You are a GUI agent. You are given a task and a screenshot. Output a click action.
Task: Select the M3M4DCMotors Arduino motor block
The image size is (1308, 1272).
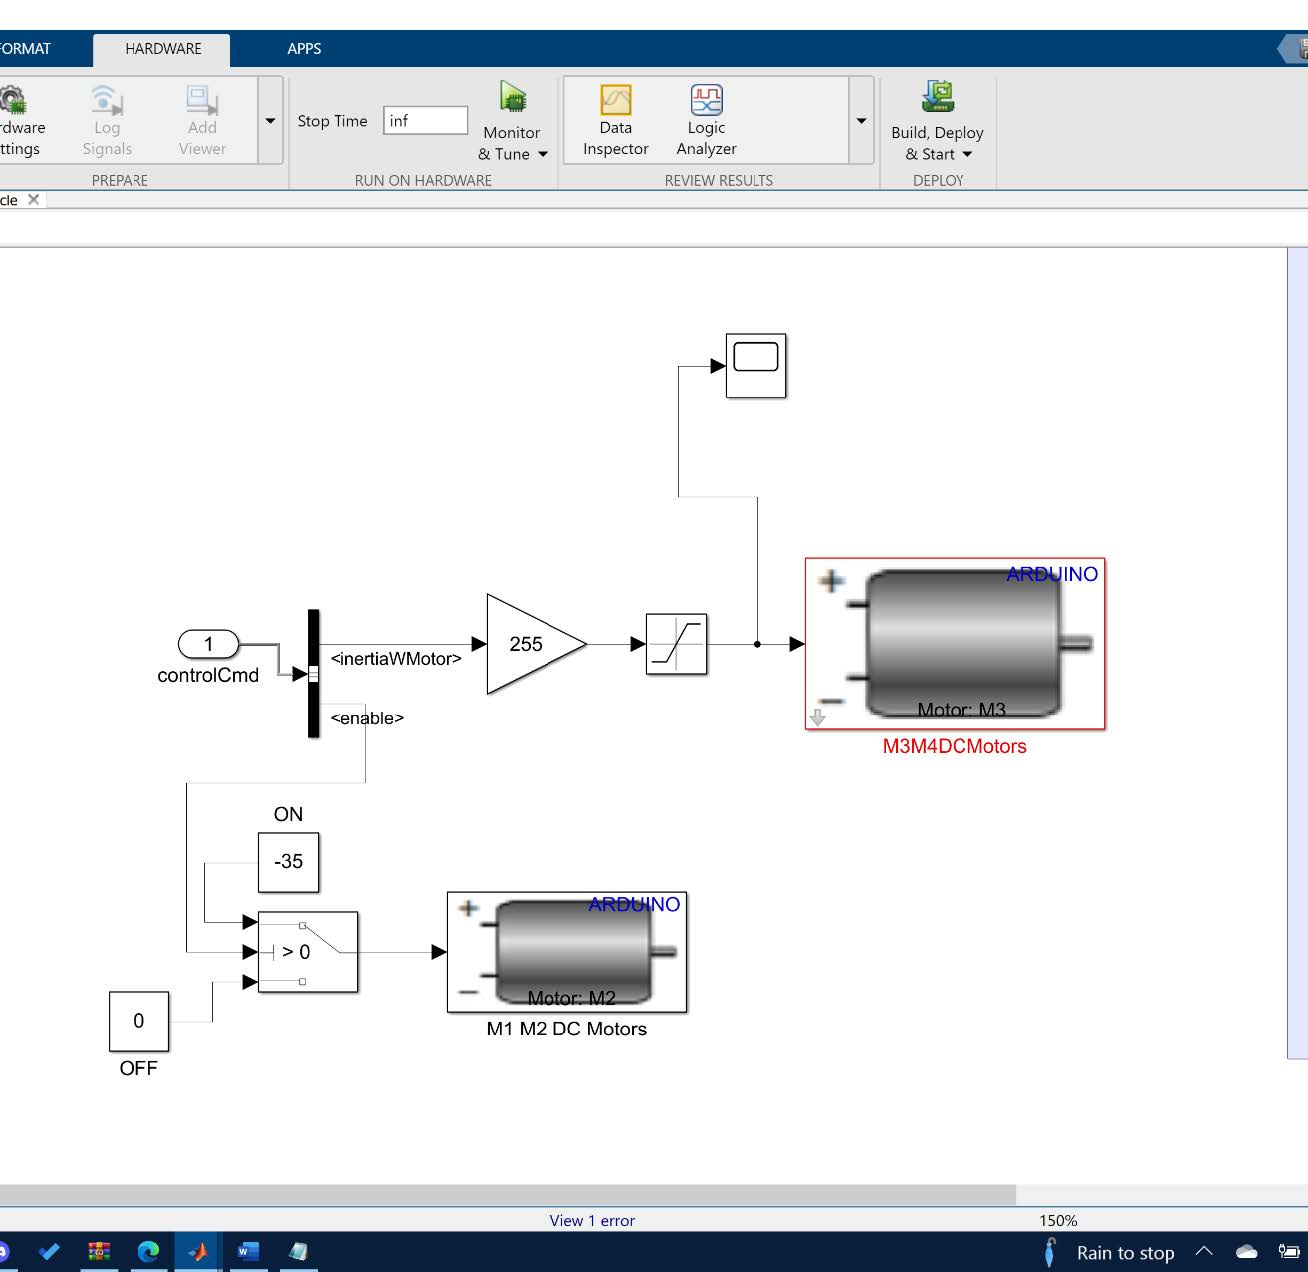pos(955,644)
